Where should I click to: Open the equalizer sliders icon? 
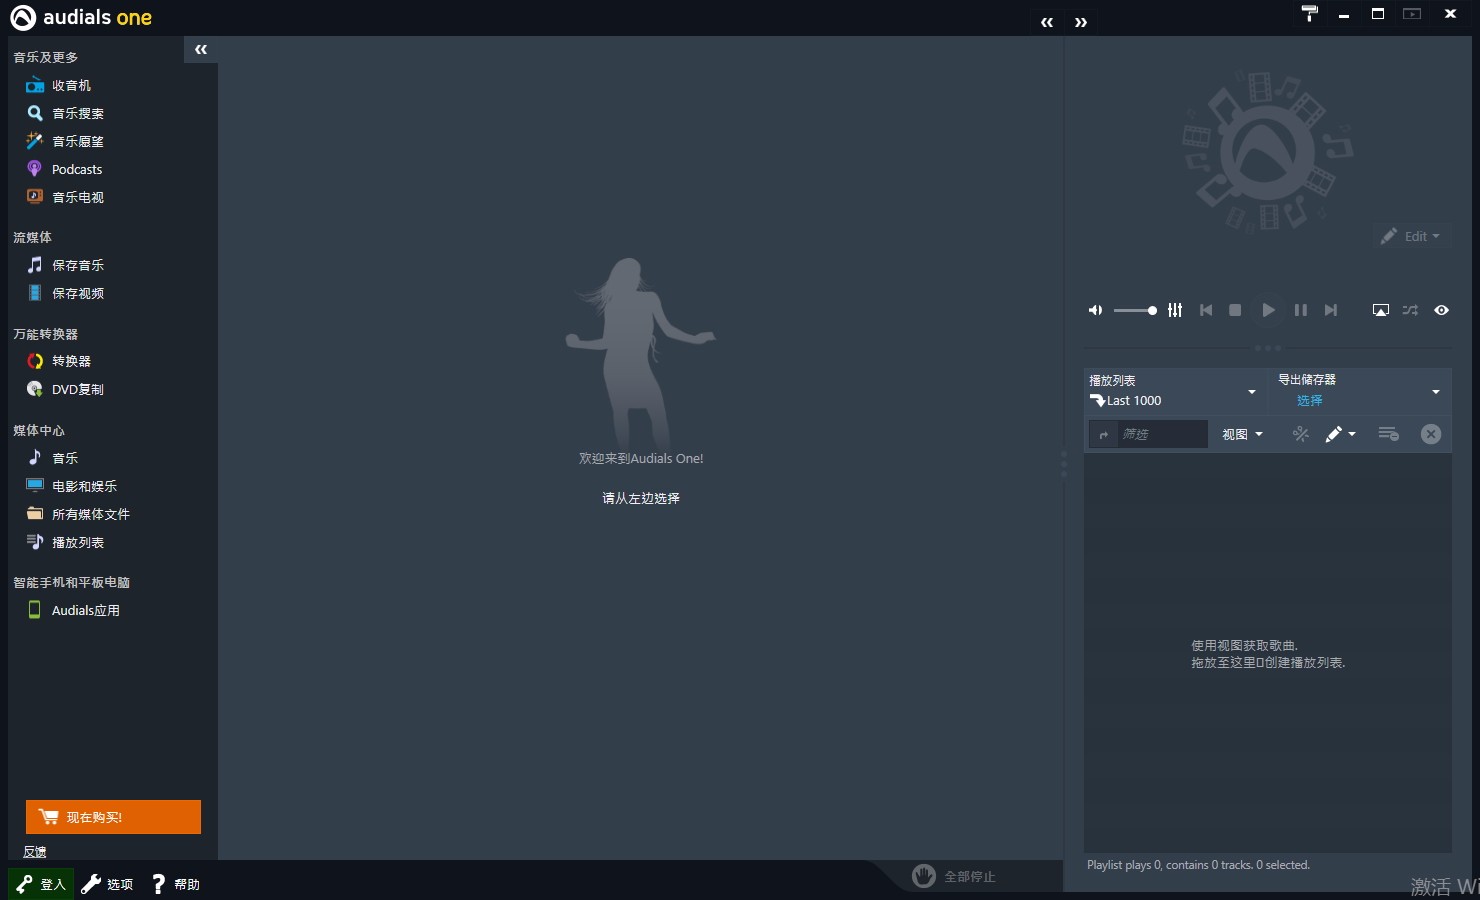tap(1175, 310)
